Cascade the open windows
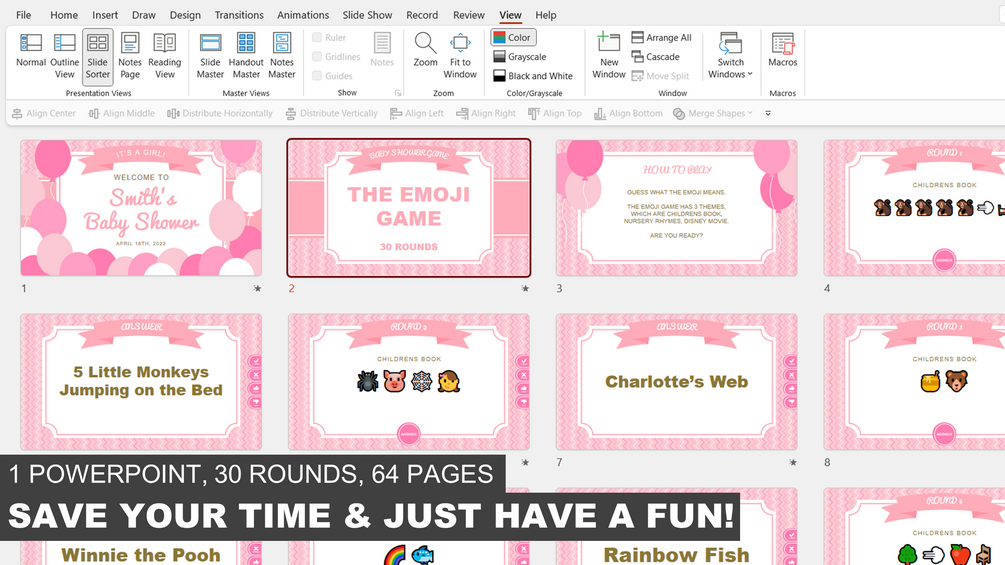Viewport: 1005px width, 565px height. pos(656,57)
